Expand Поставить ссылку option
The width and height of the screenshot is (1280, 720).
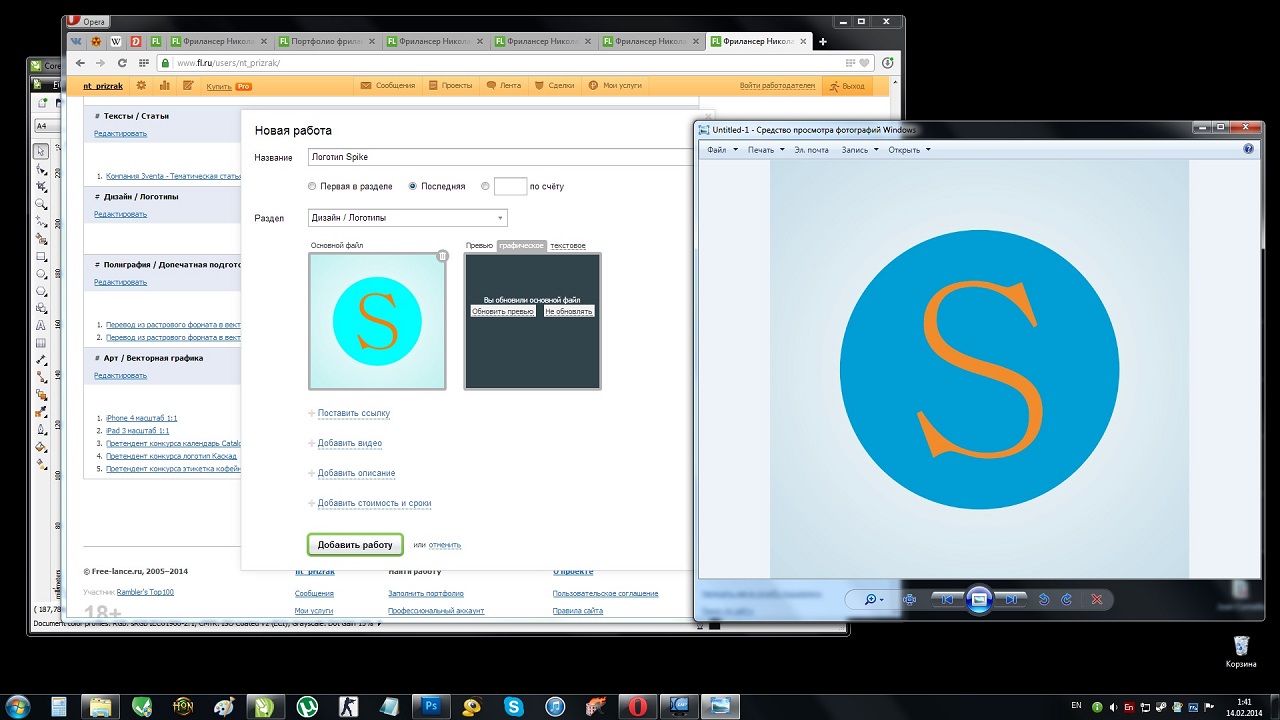tap(353, 413)
